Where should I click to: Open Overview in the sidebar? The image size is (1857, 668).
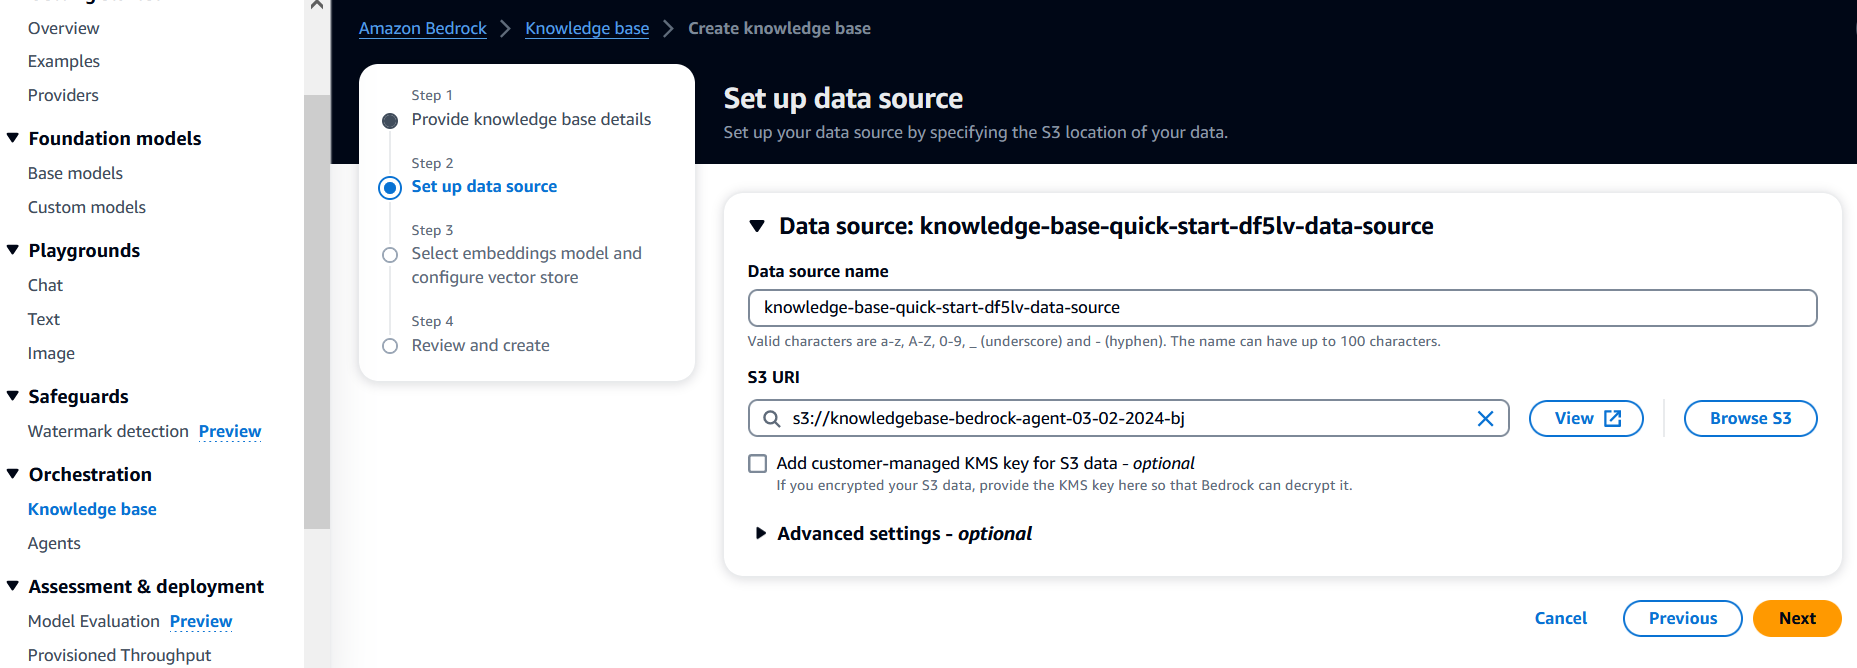pyautogui.click(x=64, y=29)
